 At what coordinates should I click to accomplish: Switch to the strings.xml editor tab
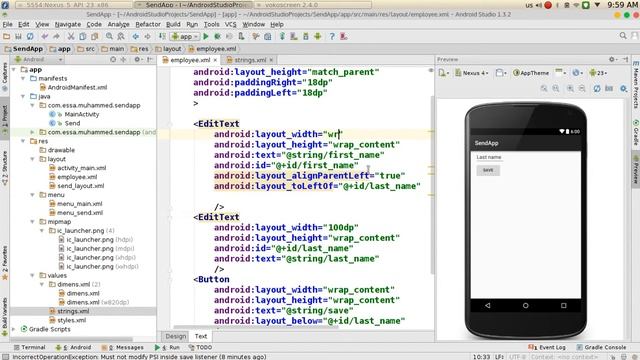250,60
